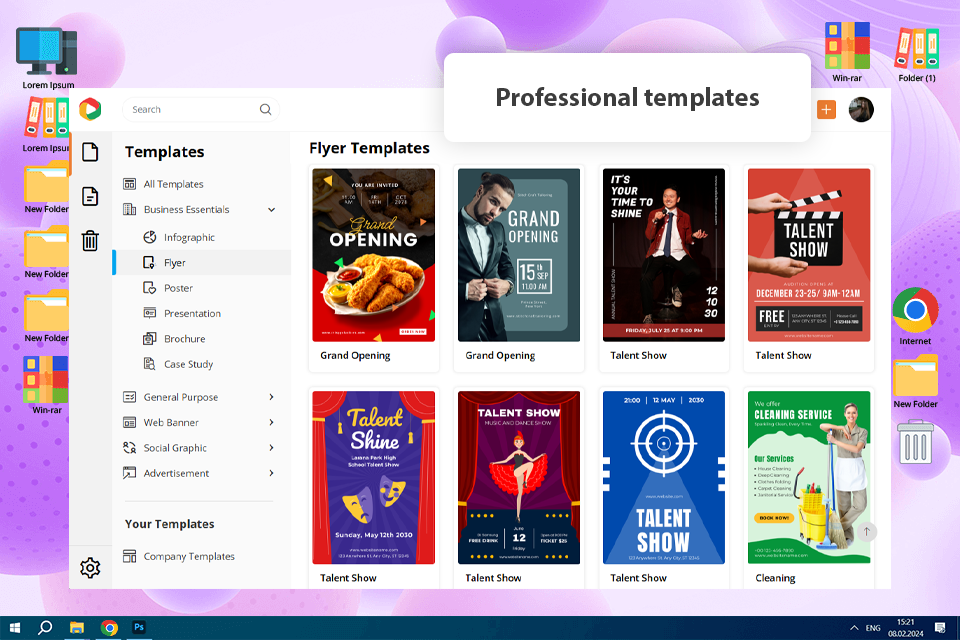Click the Business Essentials label
The image size is (960, 640).
[186, 209]
